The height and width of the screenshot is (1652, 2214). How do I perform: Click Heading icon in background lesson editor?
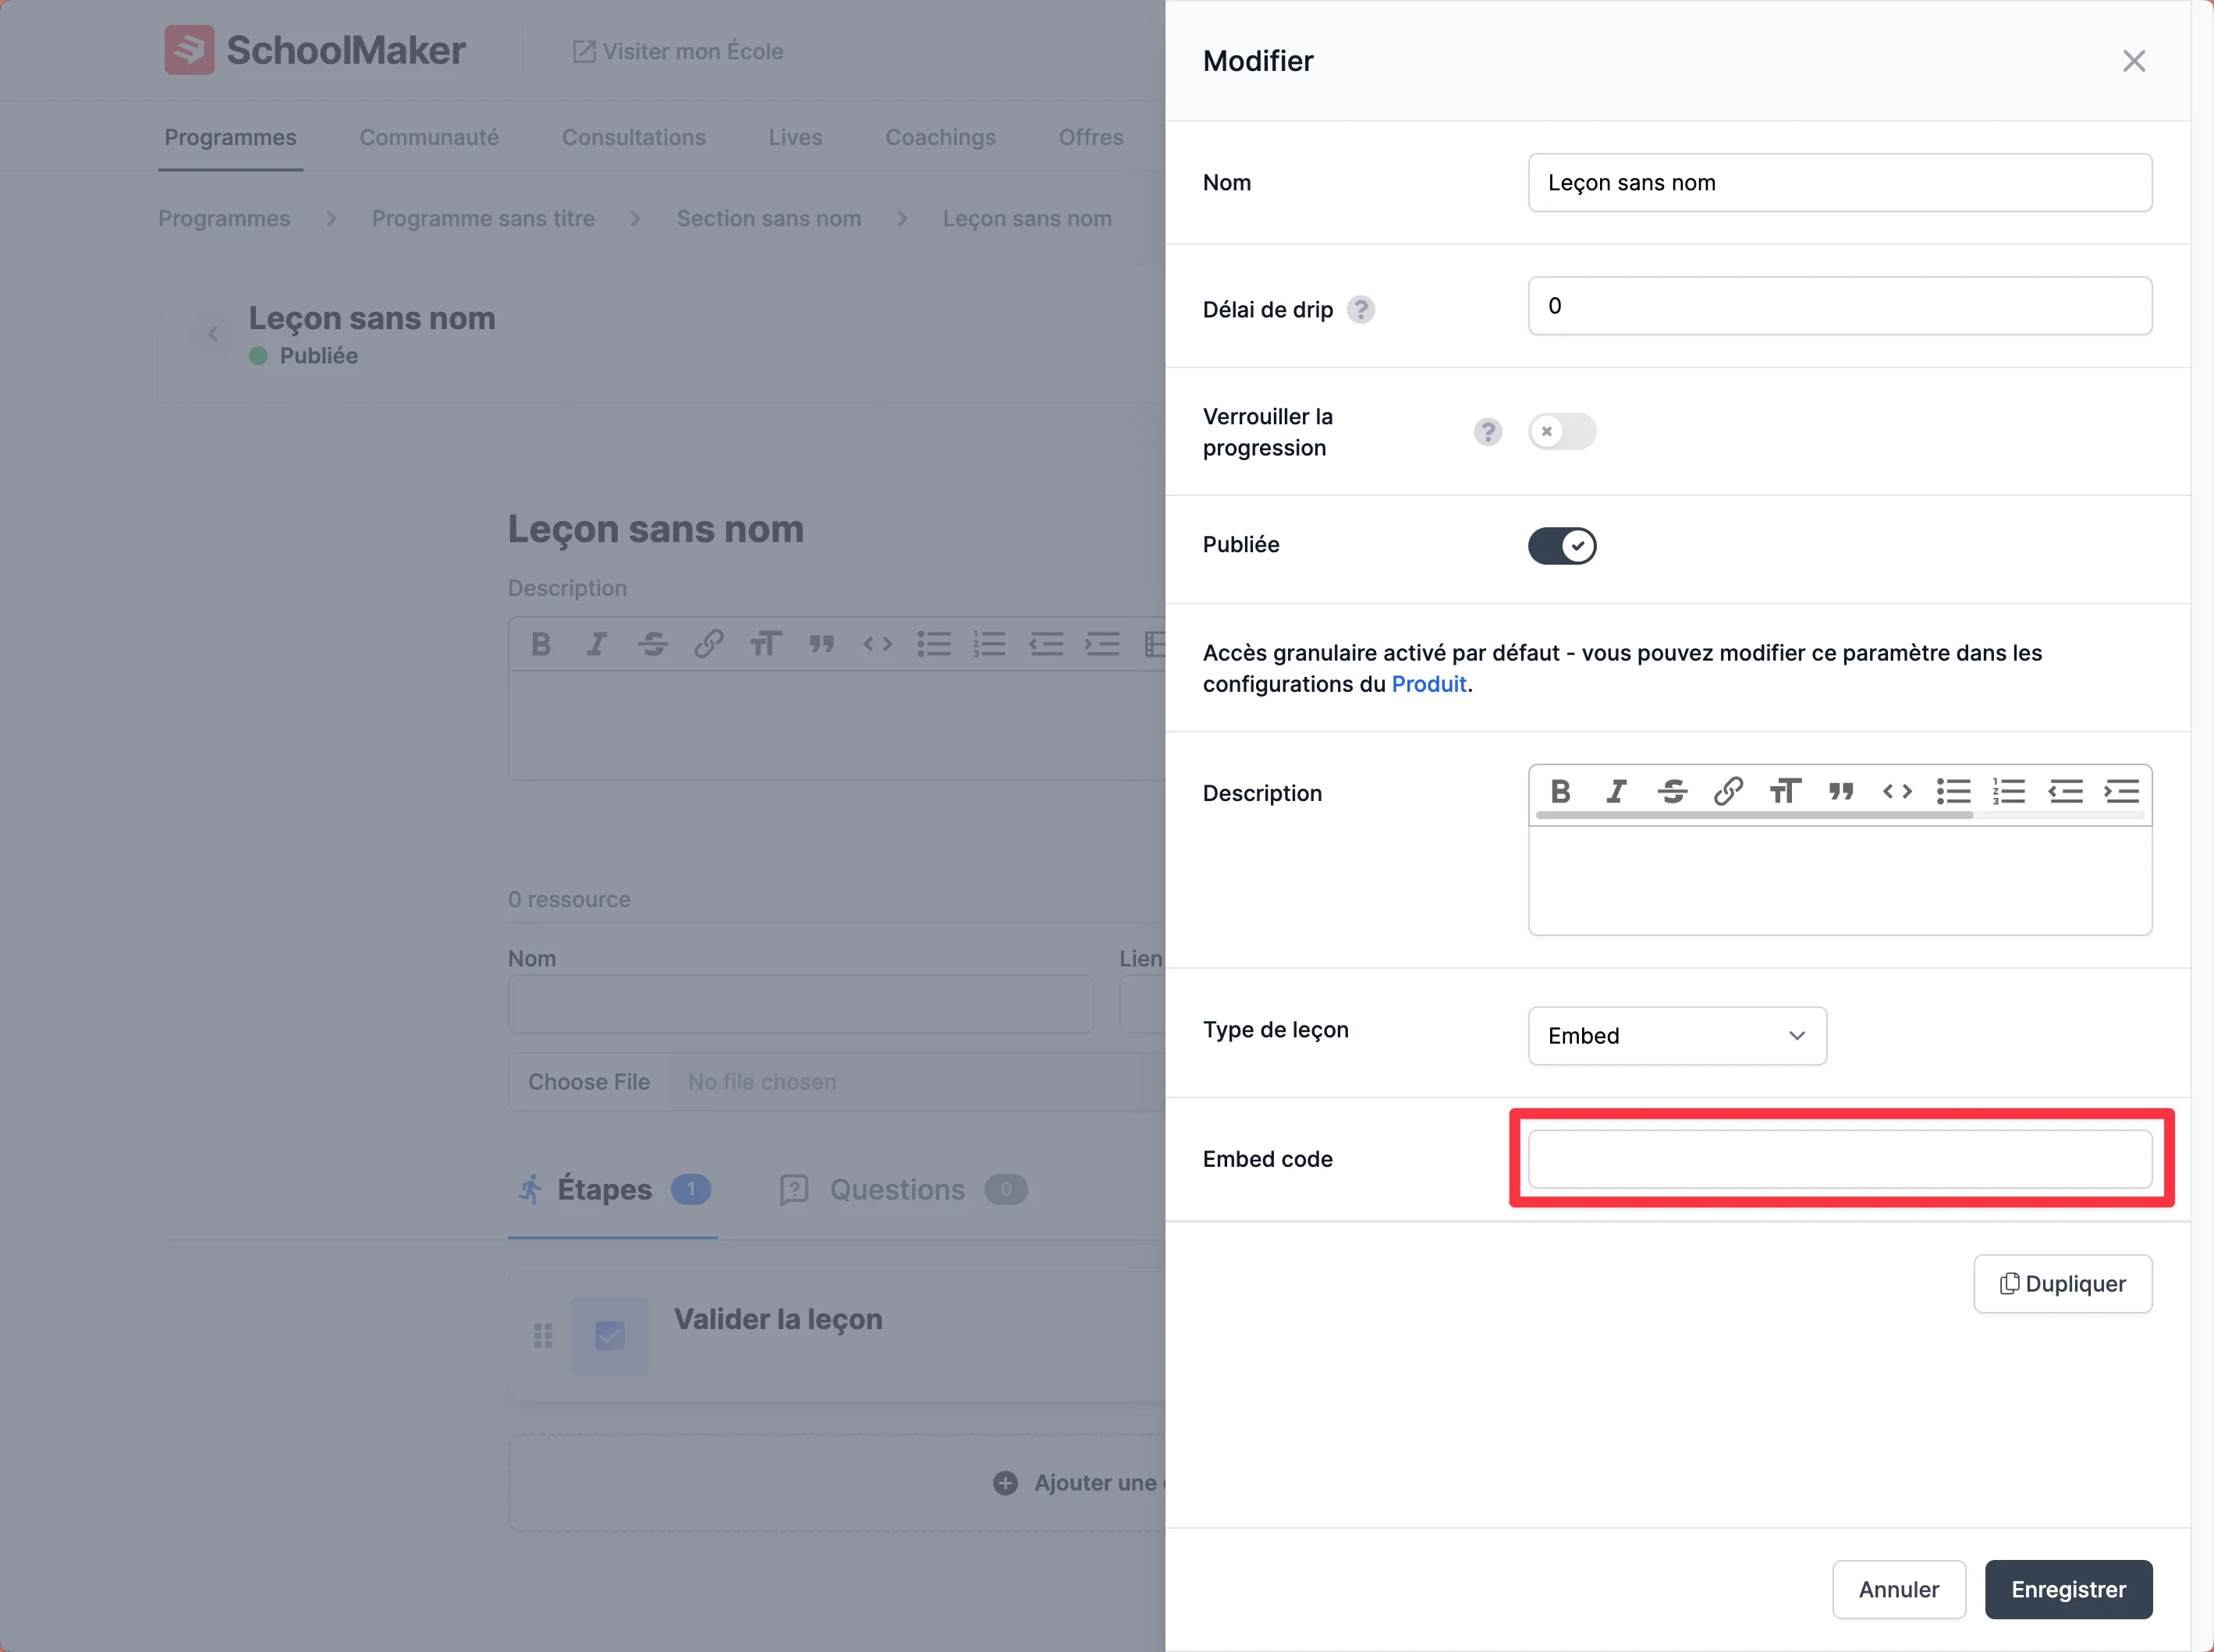click(765, 643)
